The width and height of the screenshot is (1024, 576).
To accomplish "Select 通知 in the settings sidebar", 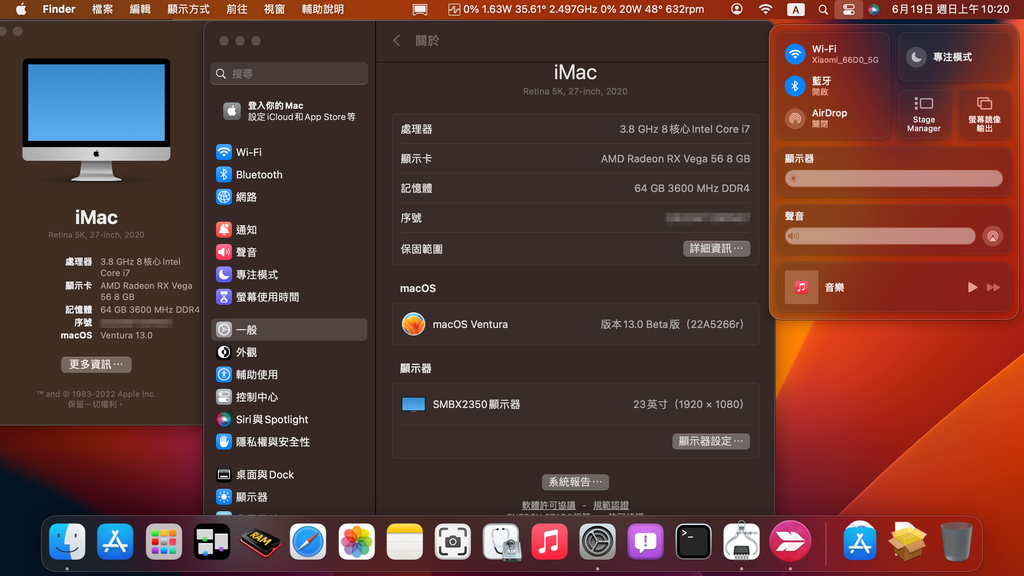I will click(x=289, y=229).
